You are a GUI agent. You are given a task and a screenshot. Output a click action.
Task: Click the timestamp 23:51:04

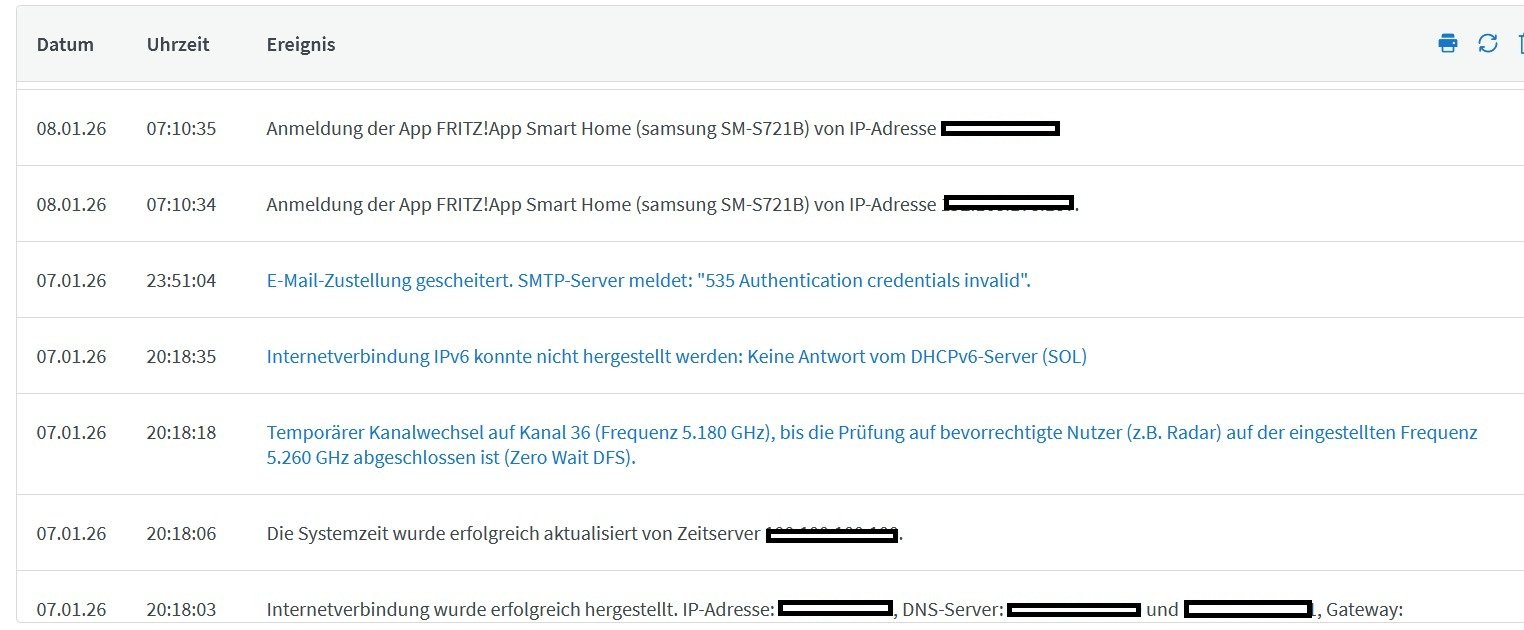(181, 281)
